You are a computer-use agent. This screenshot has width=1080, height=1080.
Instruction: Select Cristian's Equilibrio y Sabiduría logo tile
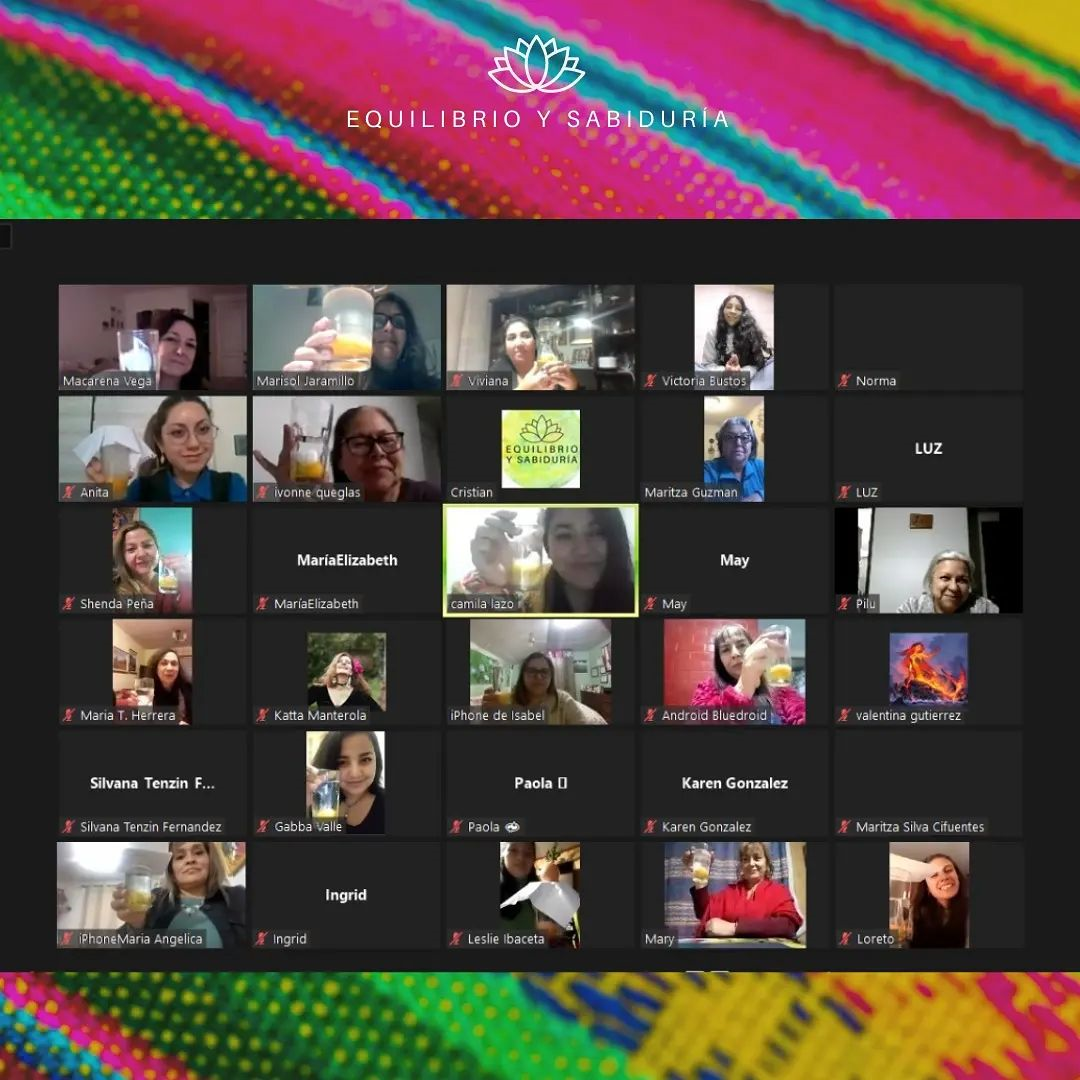(540, 449)
